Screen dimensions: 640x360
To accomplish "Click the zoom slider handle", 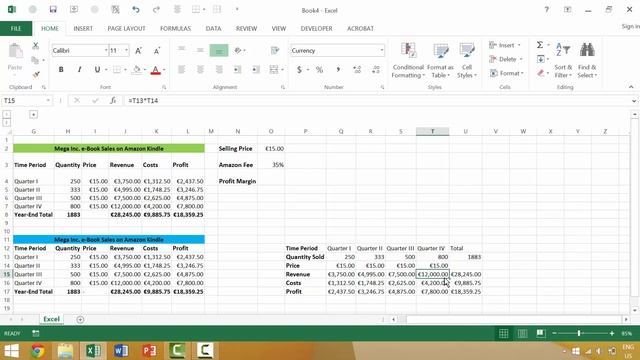I will click(579, 333).
